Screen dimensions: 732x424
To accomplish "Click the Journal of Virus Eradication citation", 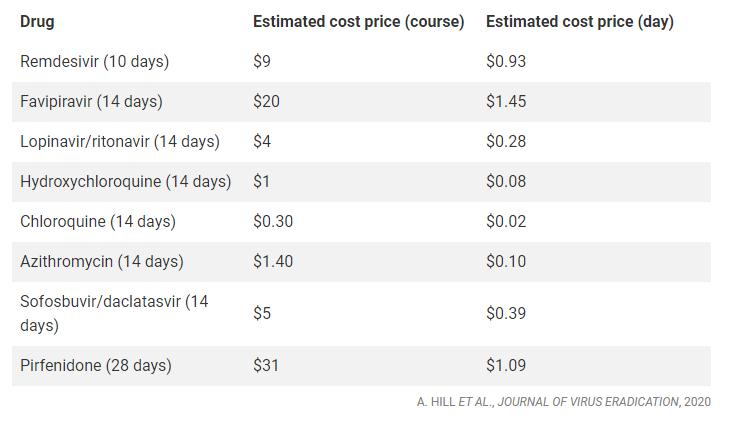I will pyautogui.click(x=563, y=402).
